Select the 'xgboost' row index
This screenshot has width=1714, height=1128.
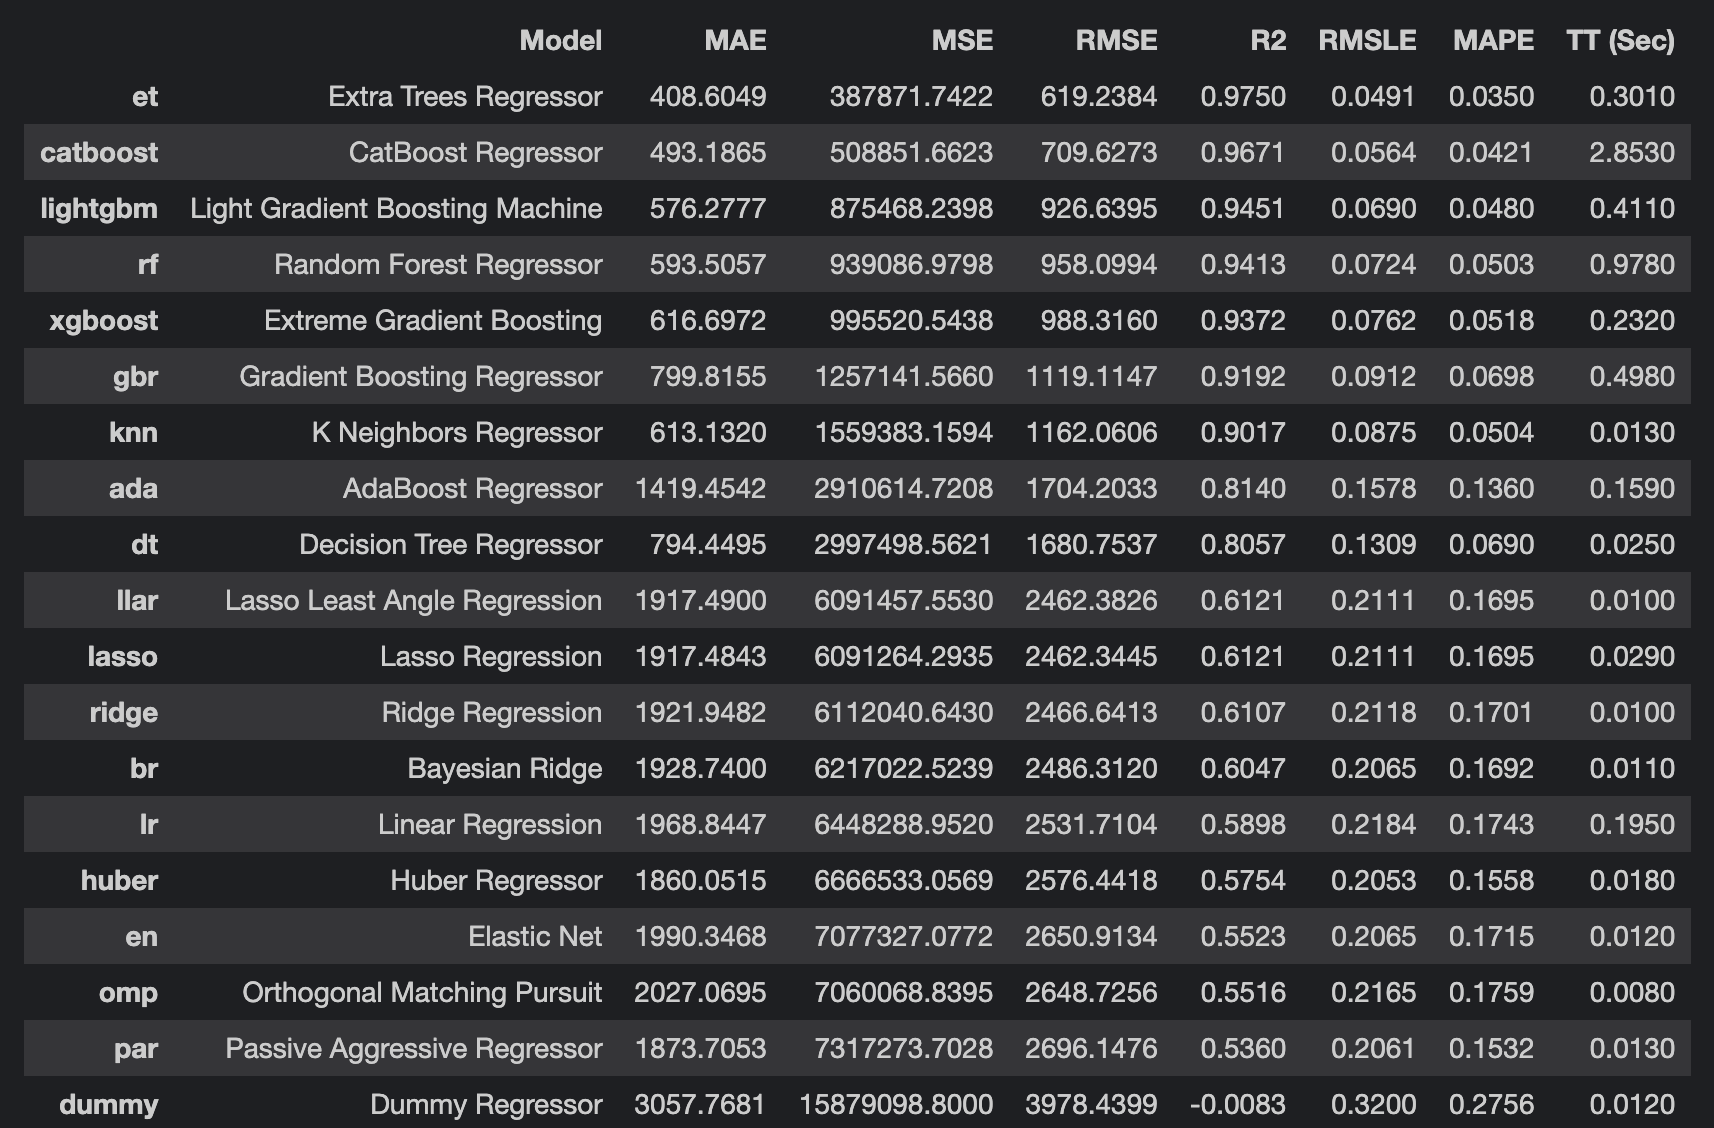click(x=104, y=320)
